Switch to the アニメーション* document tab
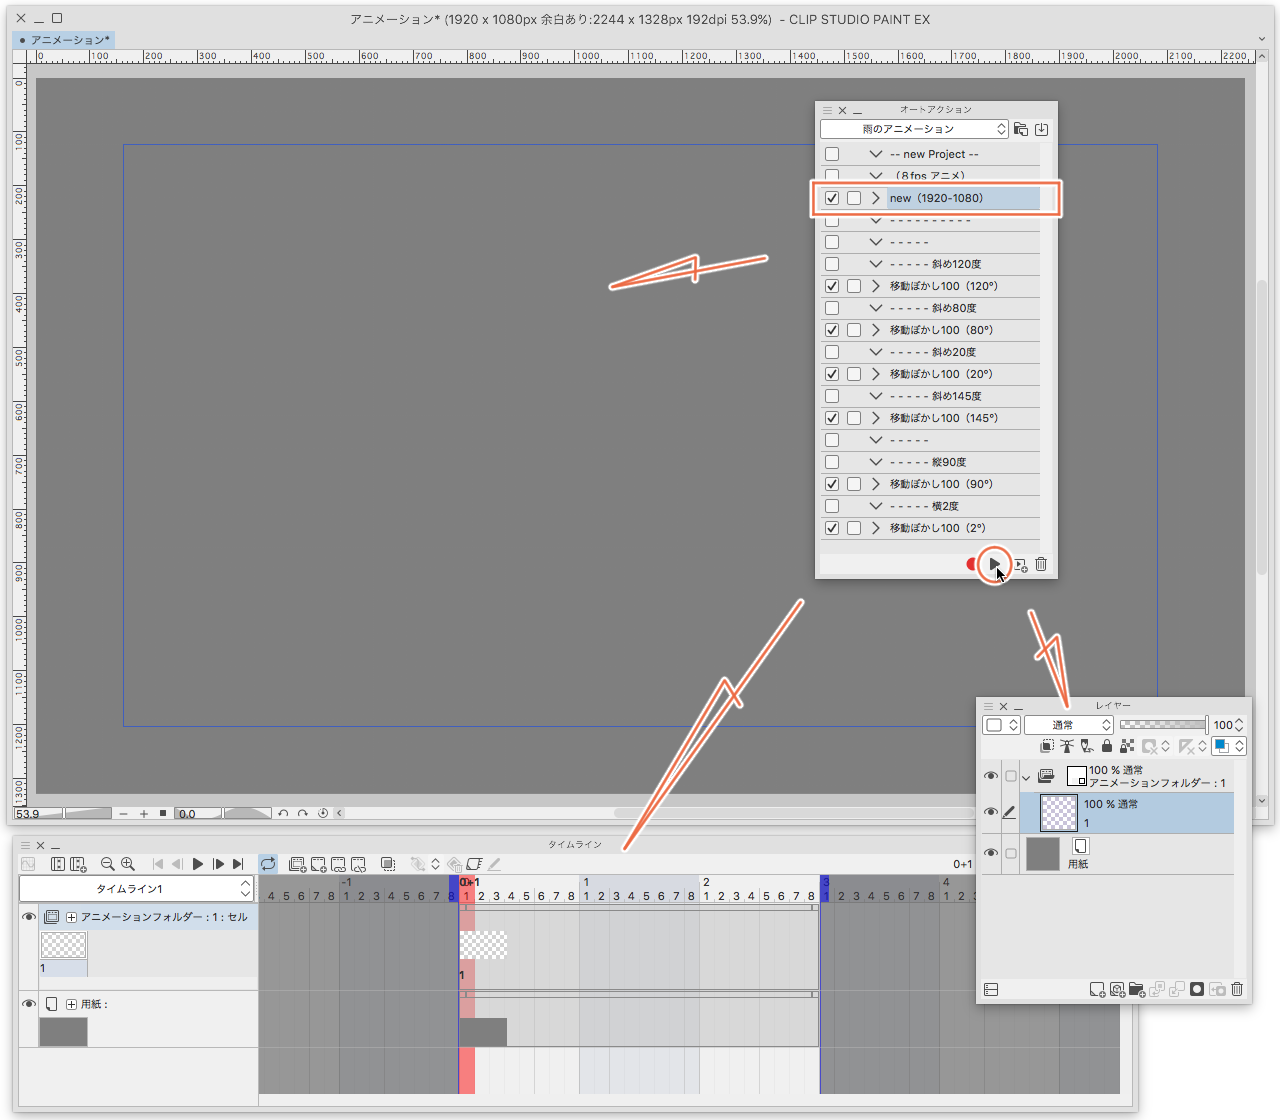1280x1120 pixels. point(65,40)
